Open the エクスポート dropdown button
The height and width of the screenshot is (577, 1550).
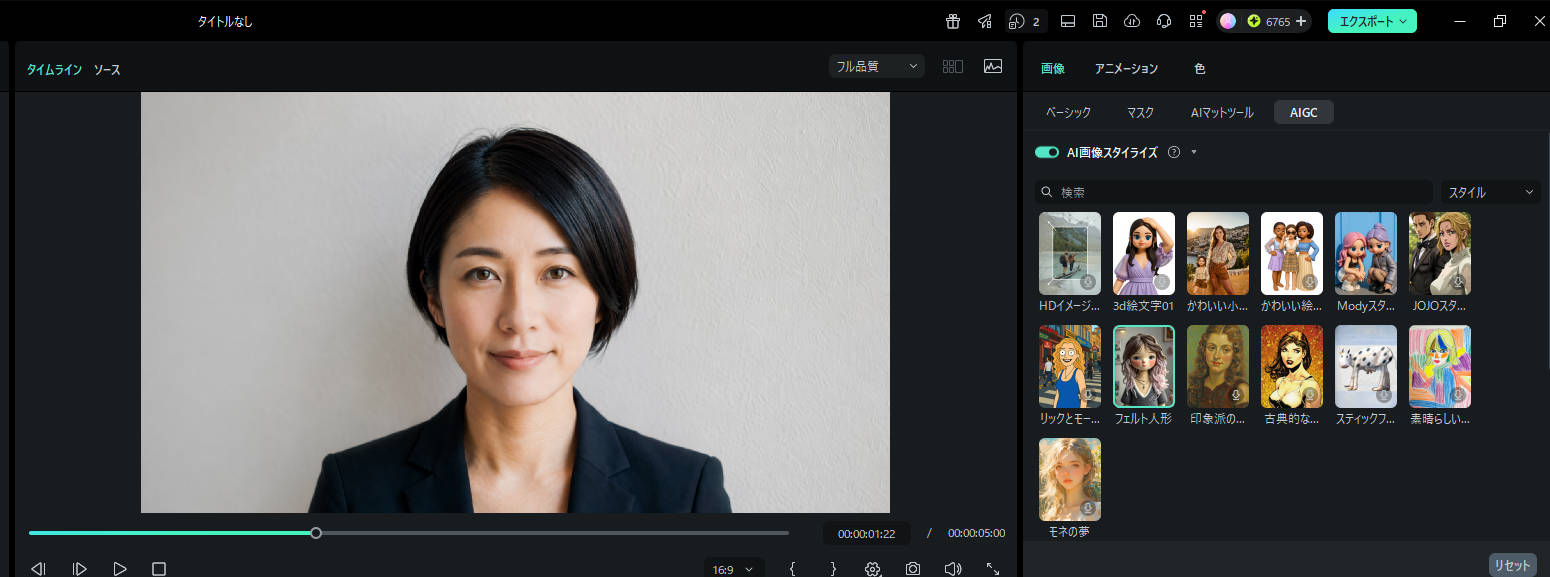point(1372,21)
